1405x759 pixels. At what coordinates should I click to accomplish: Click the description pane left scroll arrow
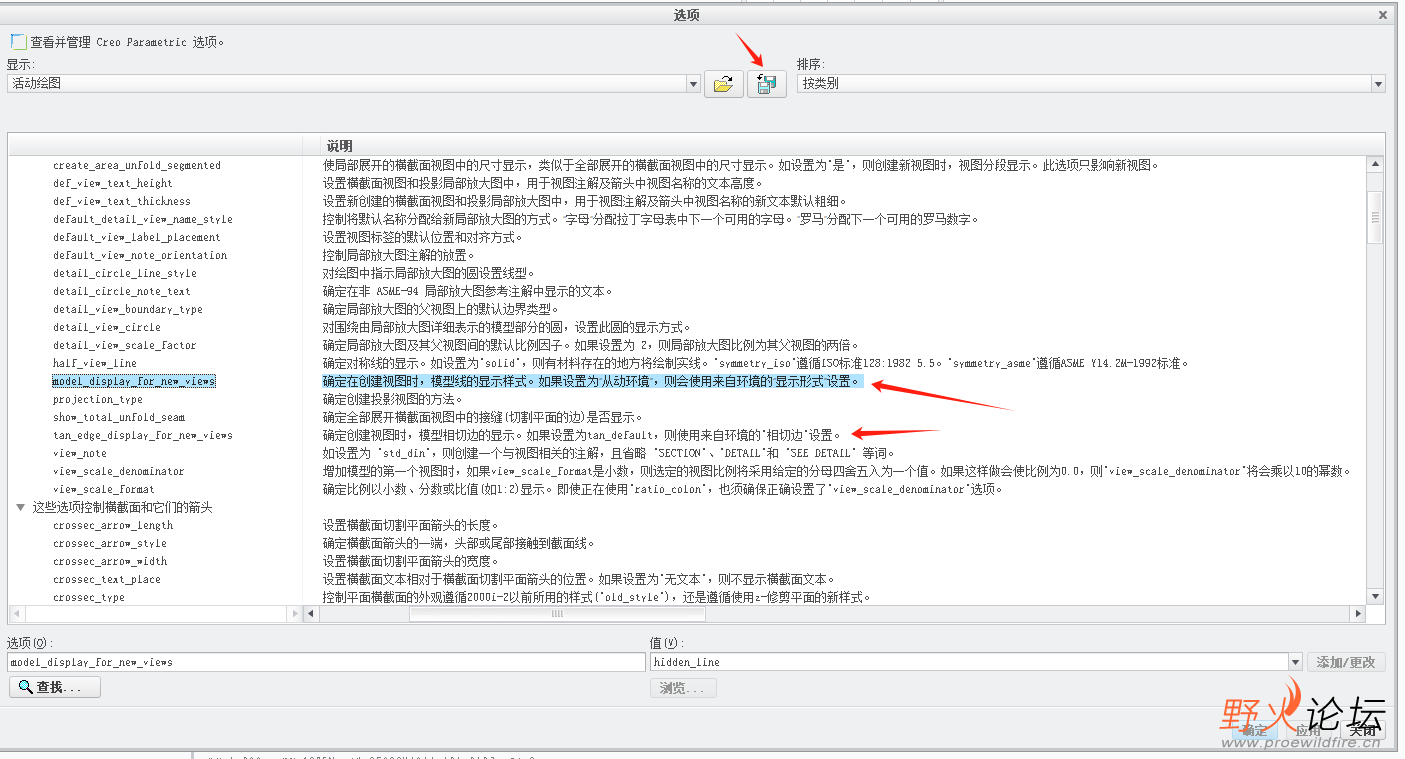tap(312, 614)
